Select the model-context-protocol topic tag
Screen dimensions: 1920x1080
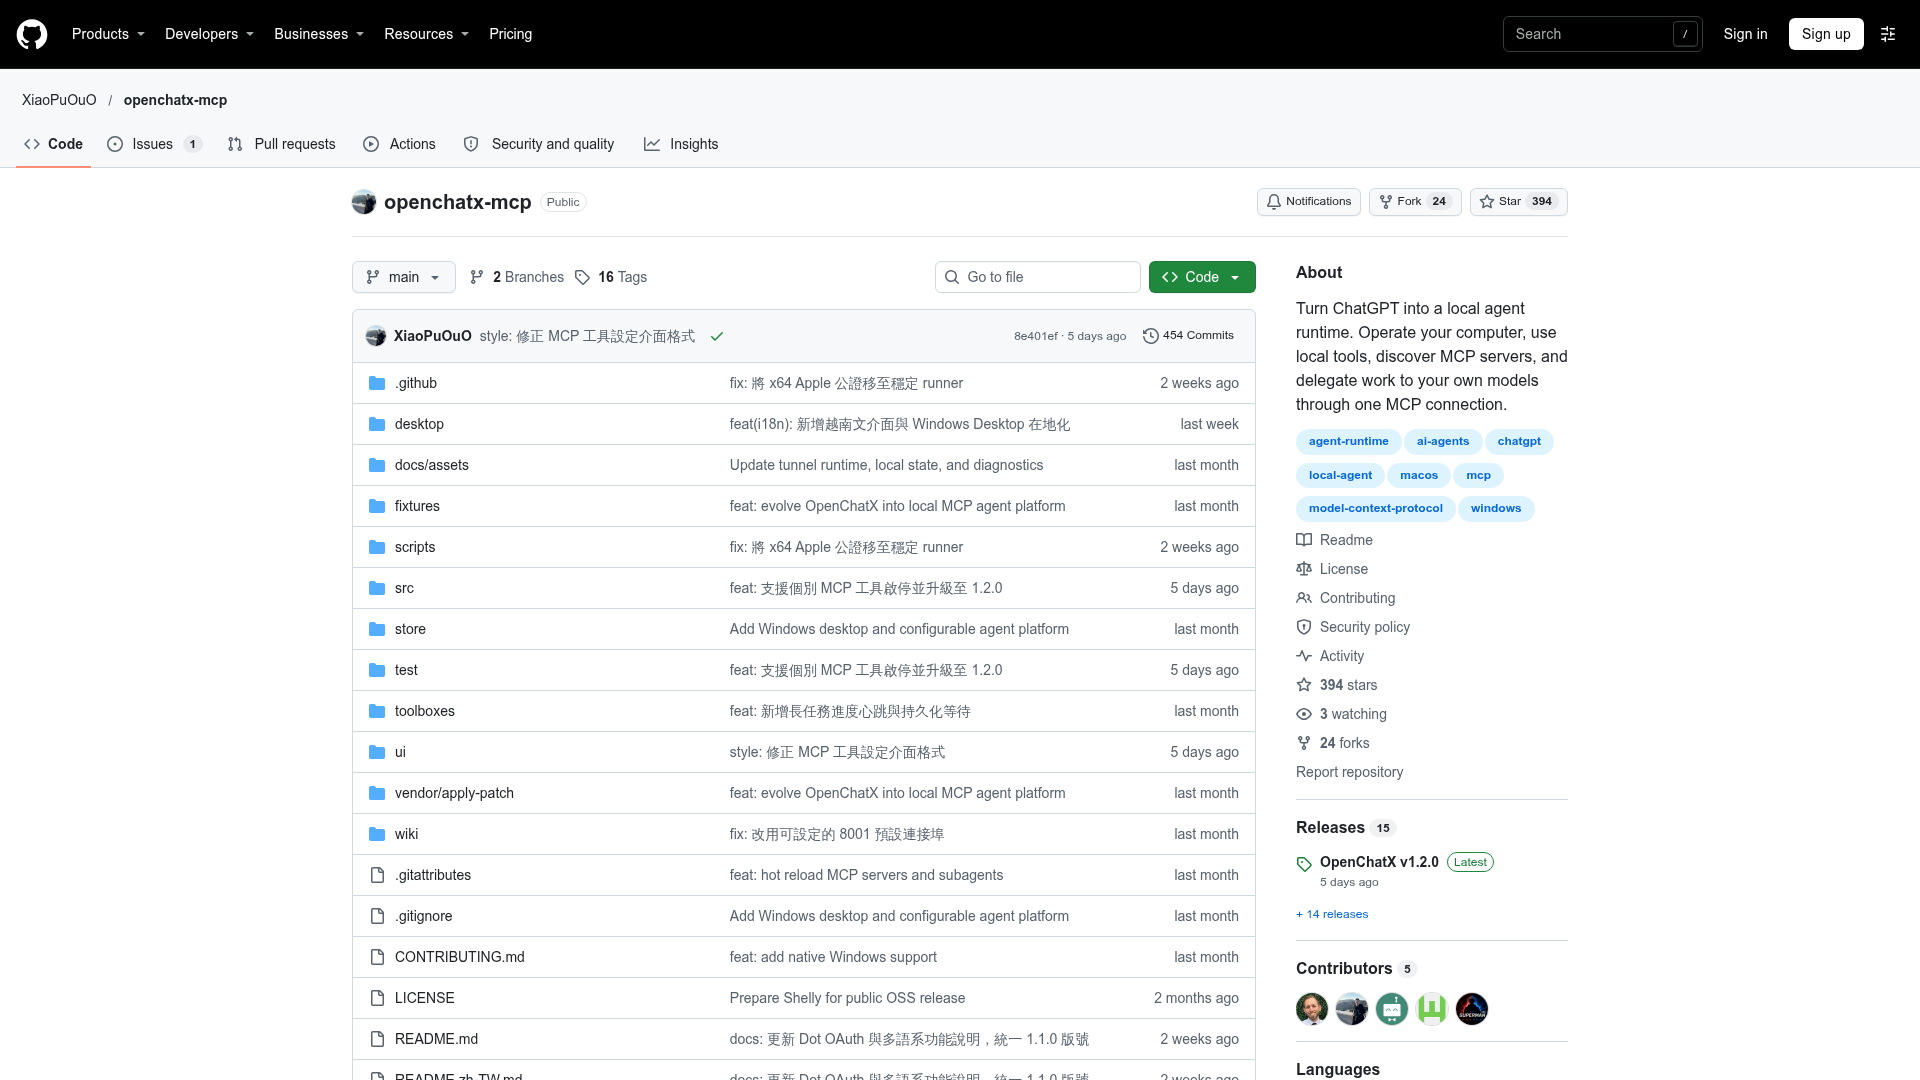(x=1375, y=508)
